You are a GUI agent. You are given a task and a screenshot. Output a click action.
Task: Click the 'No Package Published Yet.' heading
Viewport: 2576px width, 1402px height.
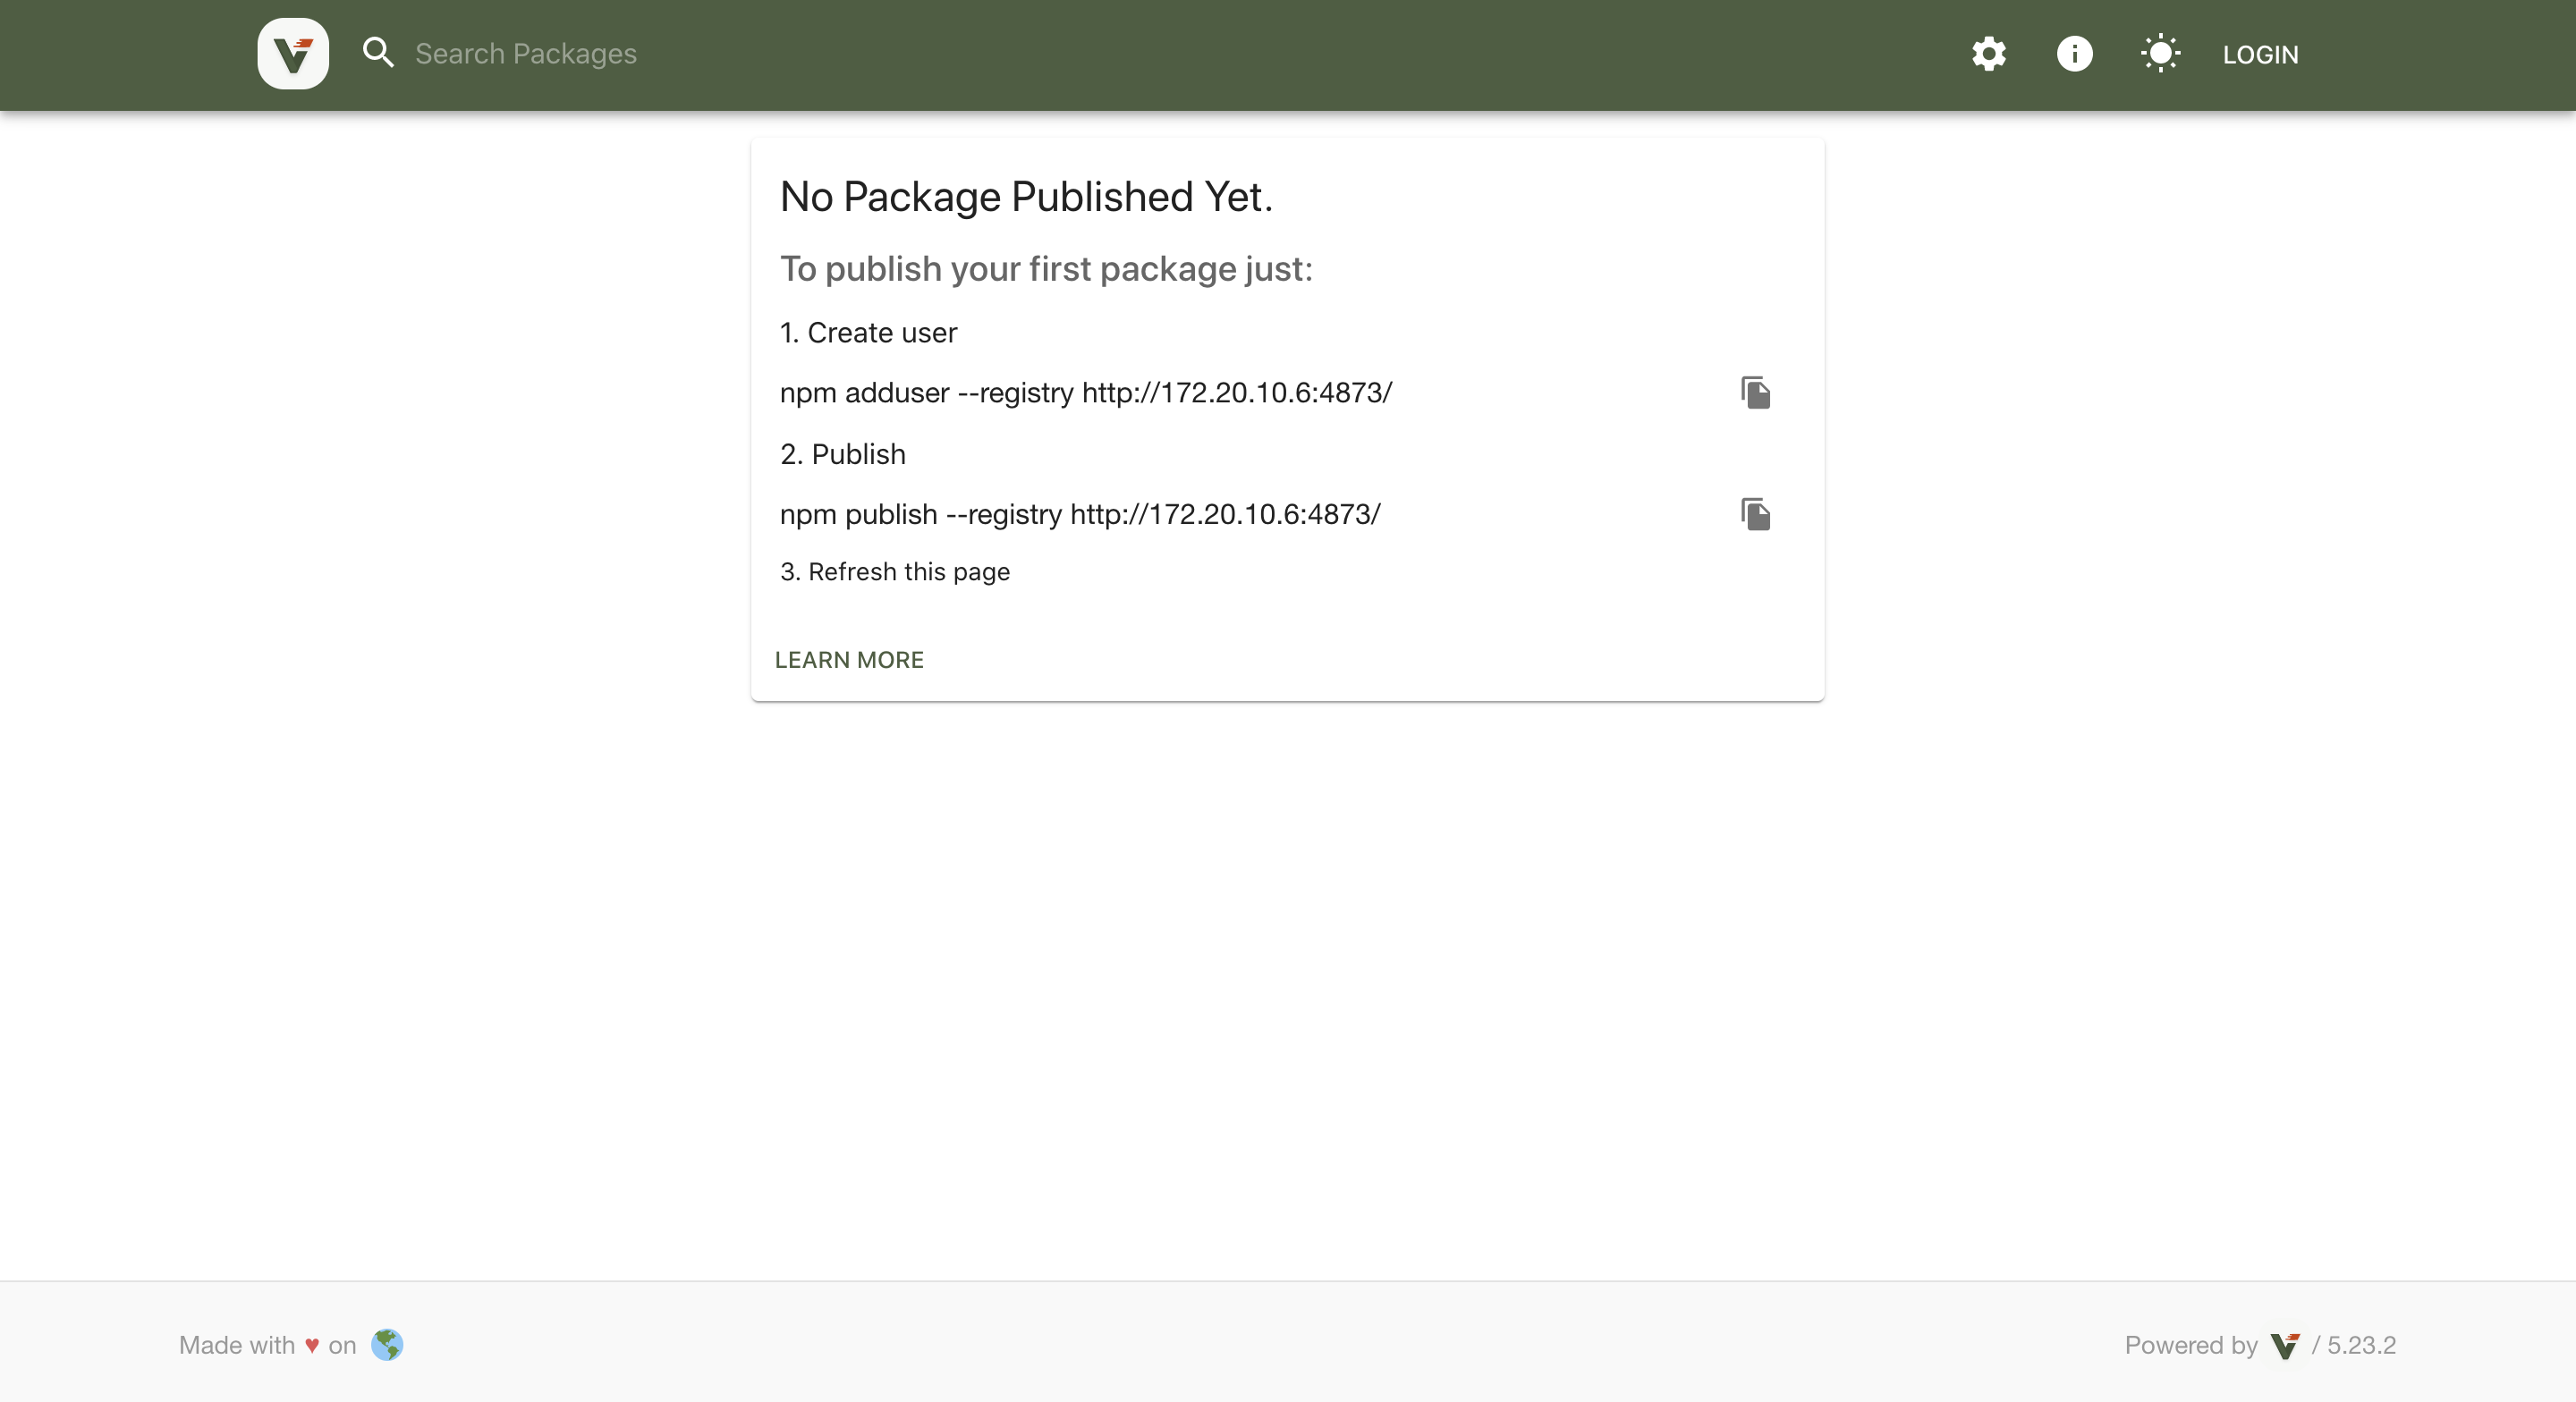coord(1026,197)
